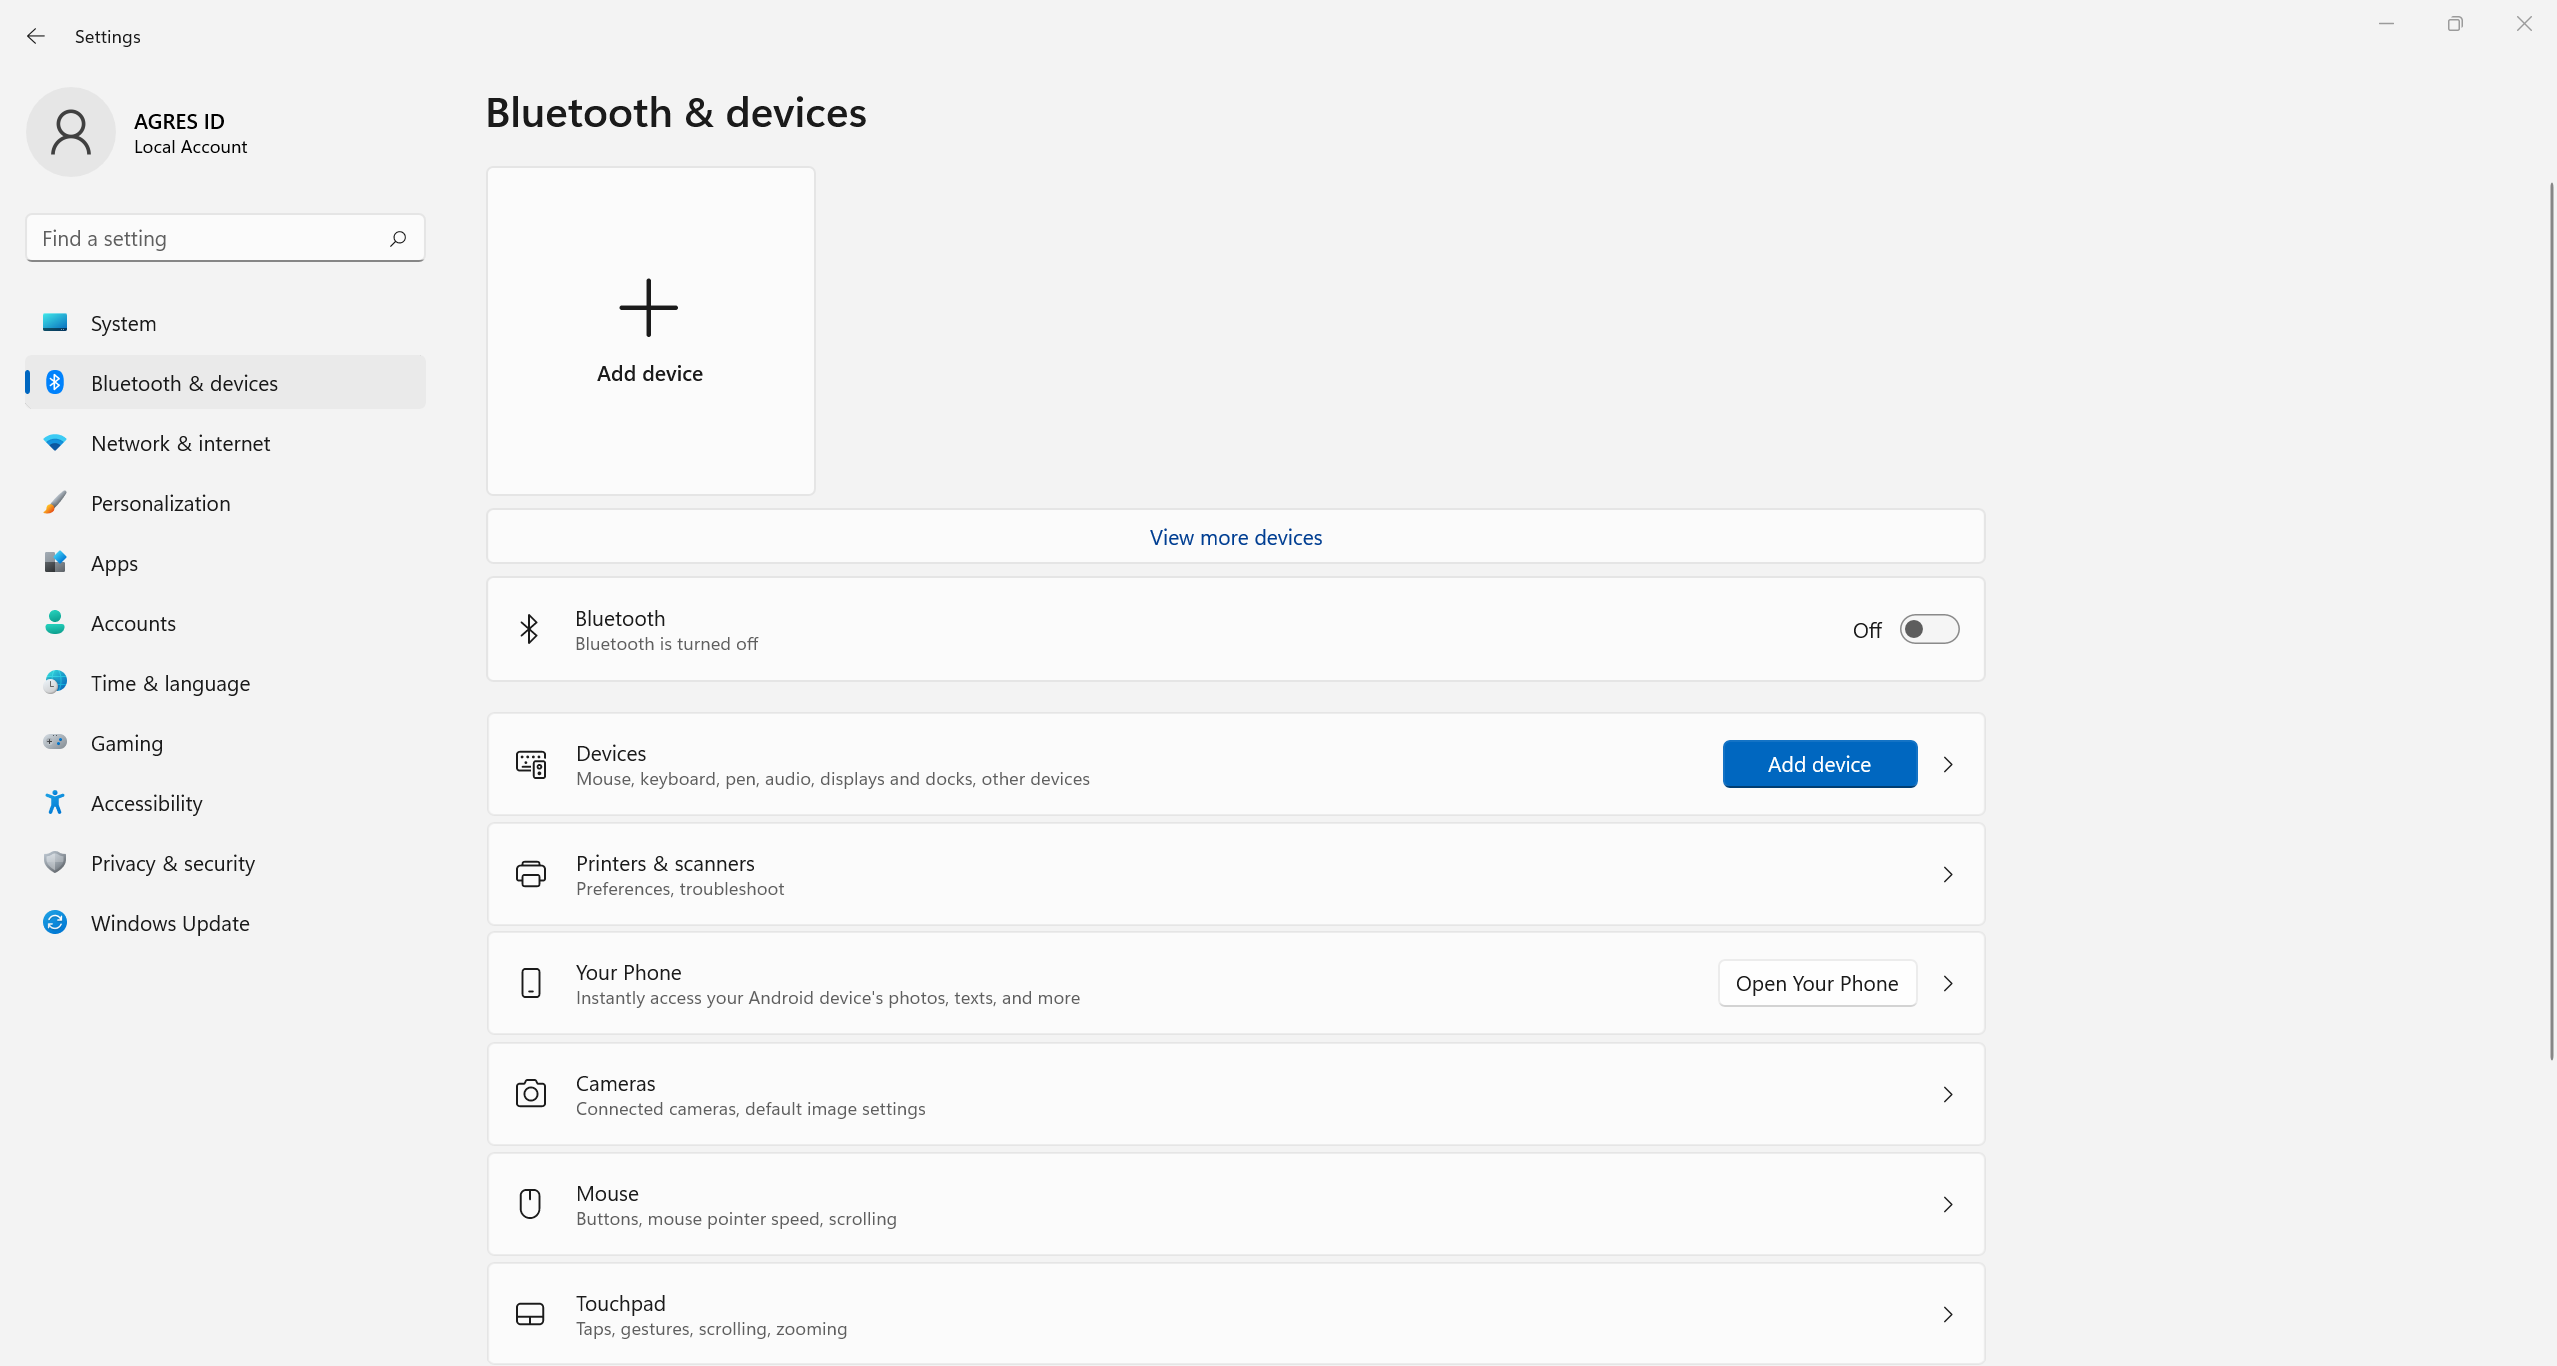
Task: Expand the Devices row chevron
Action: (x=1948, y=765)
